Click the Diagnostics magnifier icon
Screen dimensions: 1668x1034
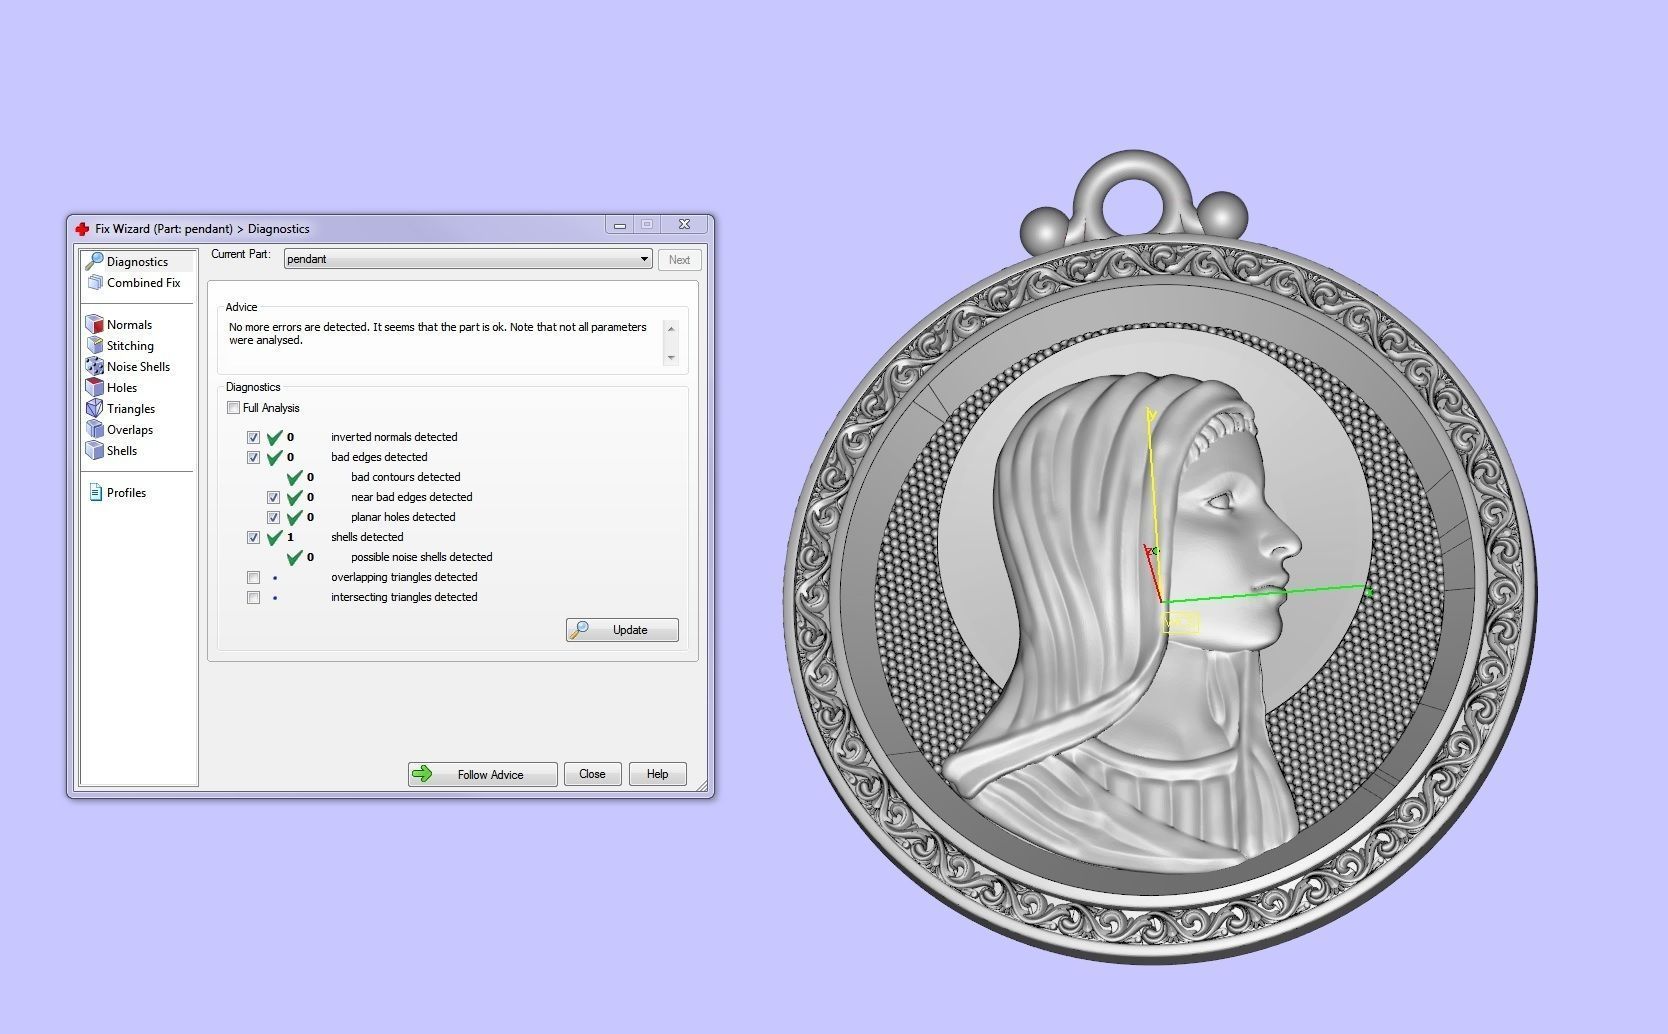[x=94, y=261]
